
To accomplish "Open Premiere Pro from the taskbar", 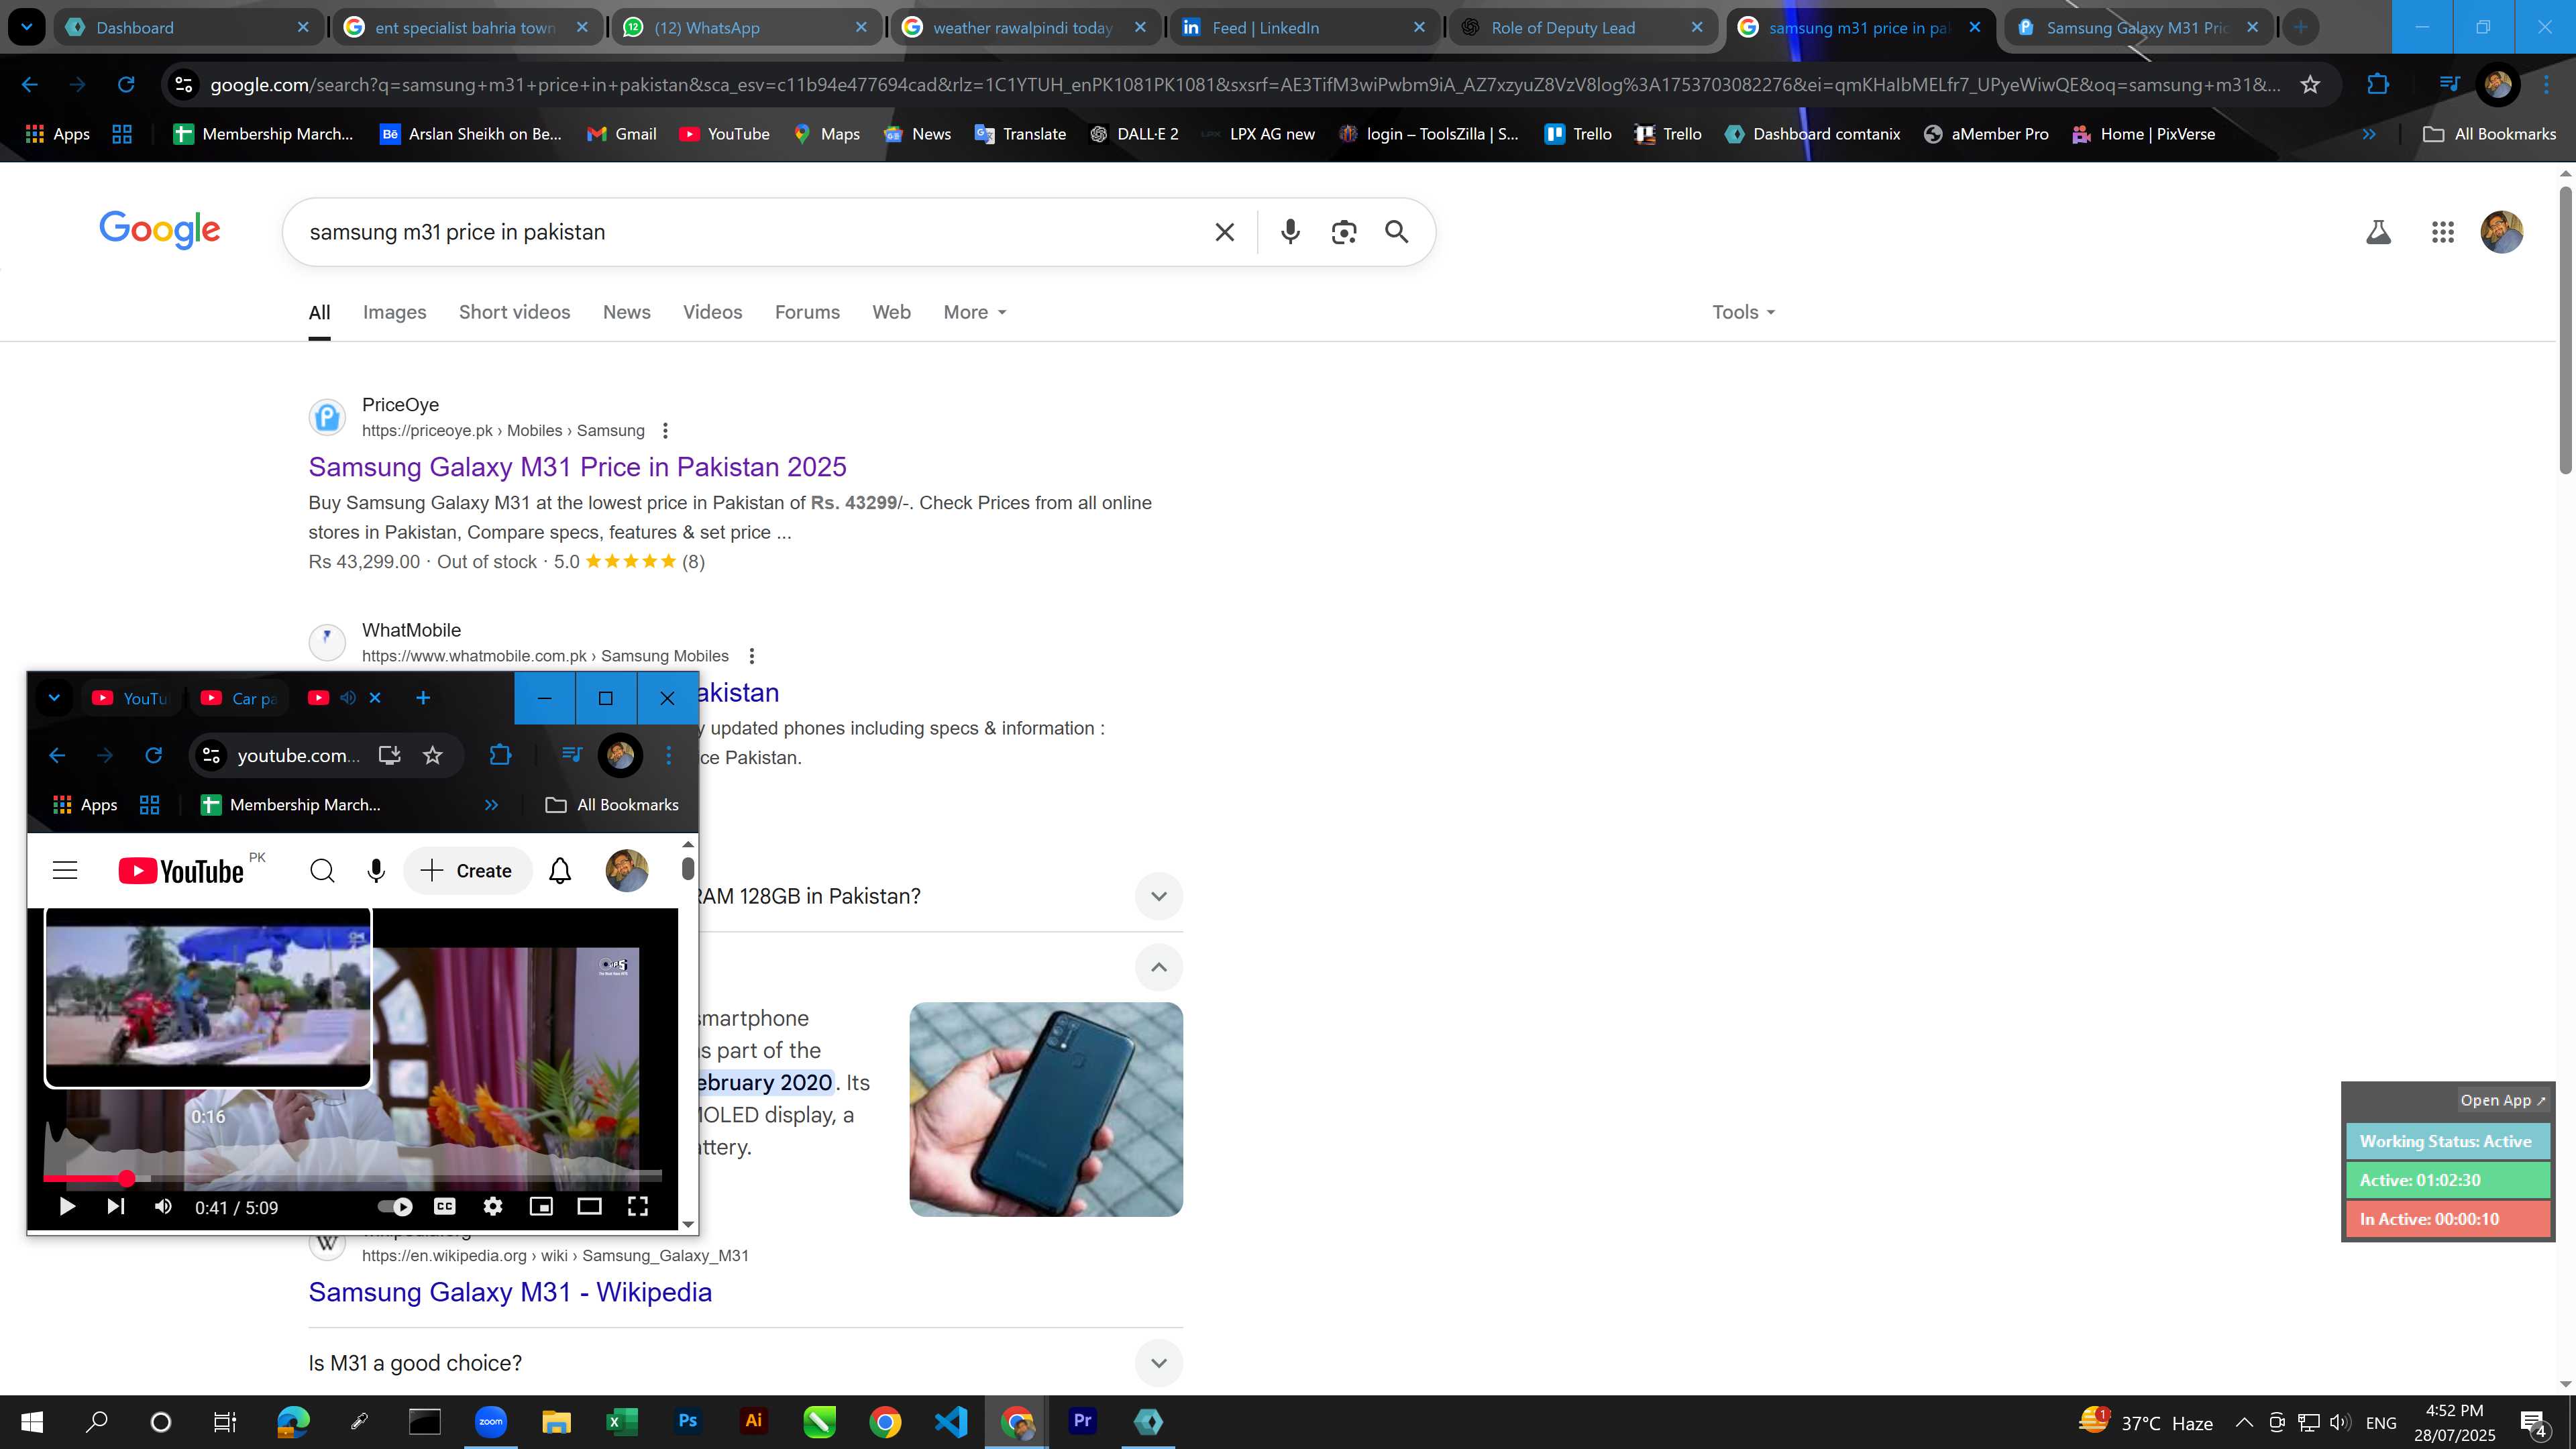I will click(x=1083, y=1421).
